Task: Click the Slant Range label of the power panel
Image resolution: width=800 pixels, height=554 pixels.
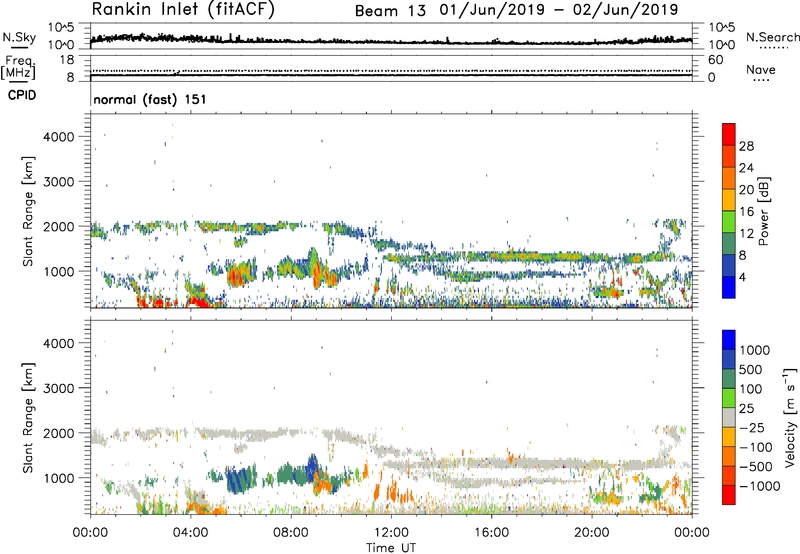Action: 28,211
